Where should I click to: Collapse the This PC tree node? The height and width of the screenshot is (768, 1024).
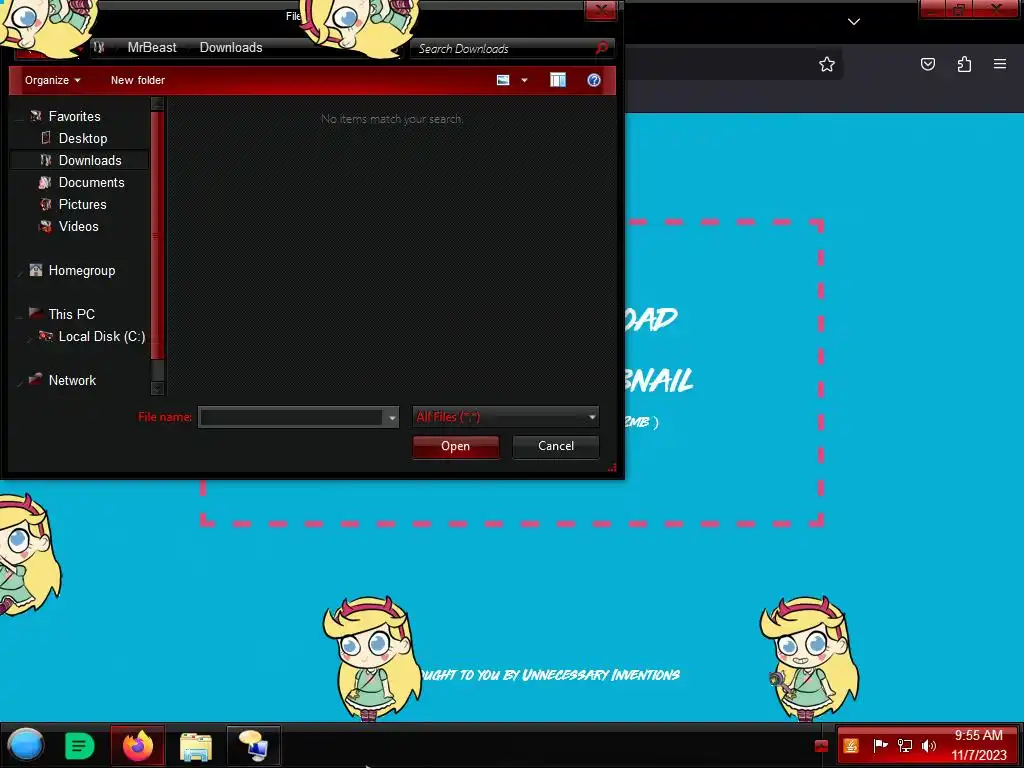[20, 316]
